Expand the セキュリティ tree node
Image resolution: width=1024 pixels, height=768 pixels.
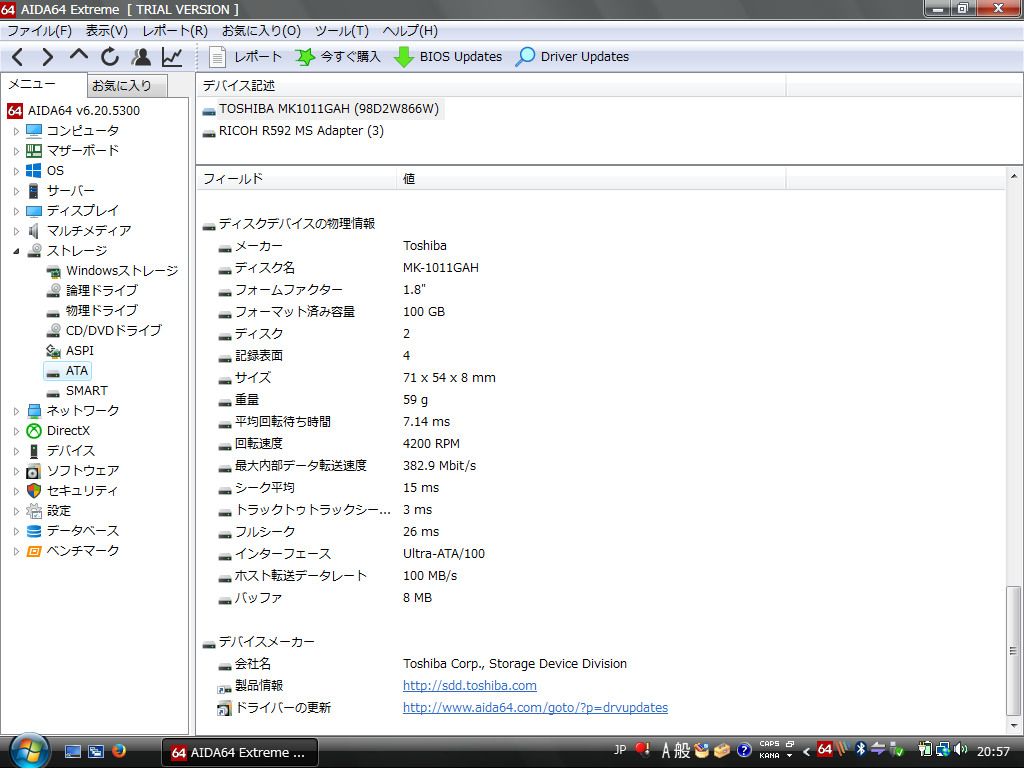click(x=16, y=491)
